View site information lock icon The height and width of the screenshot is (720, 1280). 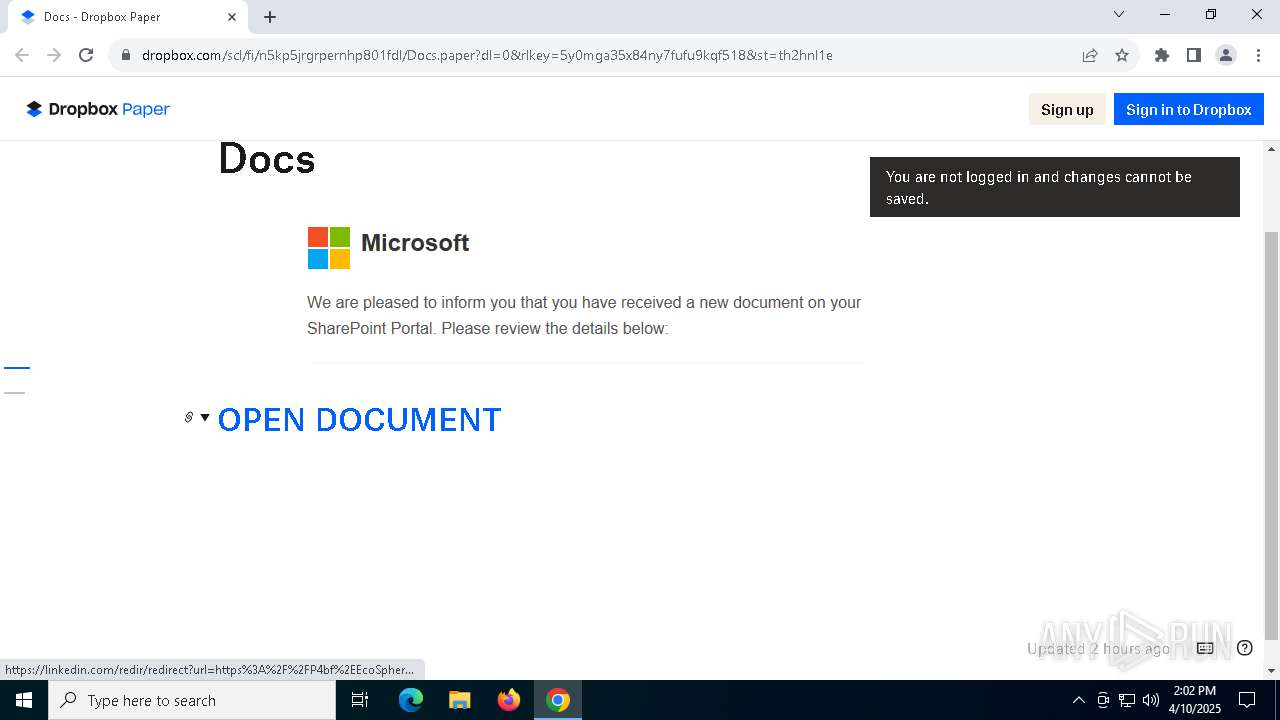pyautogui.click(x=125, y=55)
